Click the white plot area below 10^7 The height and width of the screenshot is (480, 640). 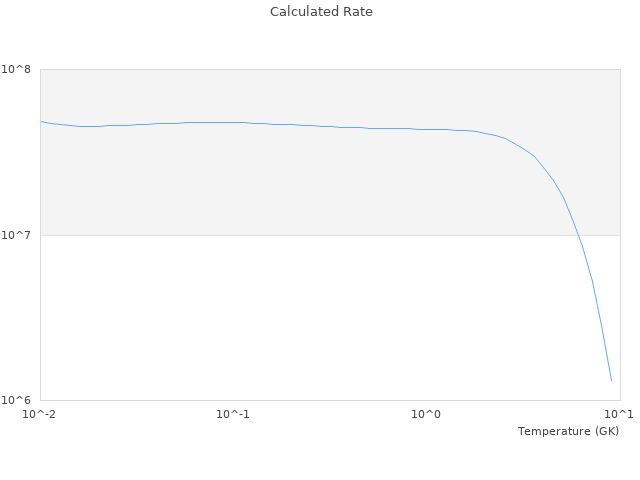click(300, 320)
